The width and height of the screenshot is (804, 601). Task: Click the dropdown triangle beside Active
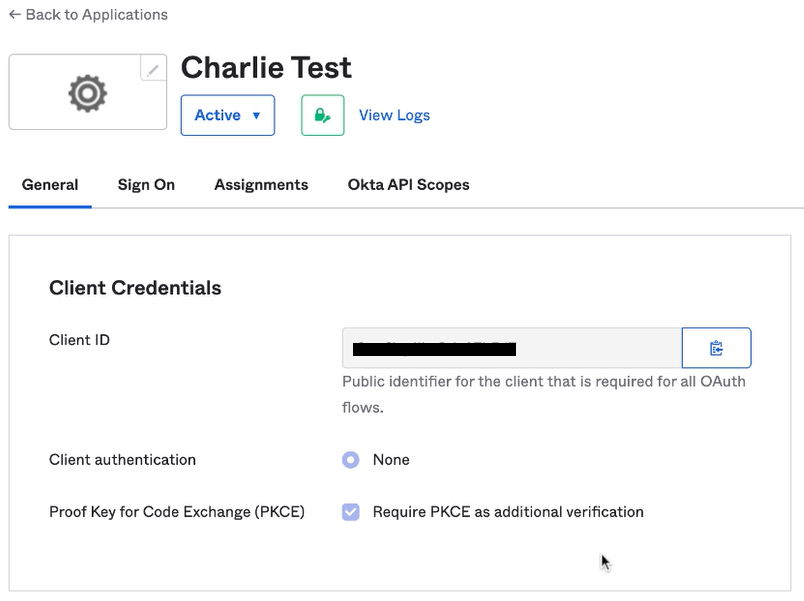(256, 115)
